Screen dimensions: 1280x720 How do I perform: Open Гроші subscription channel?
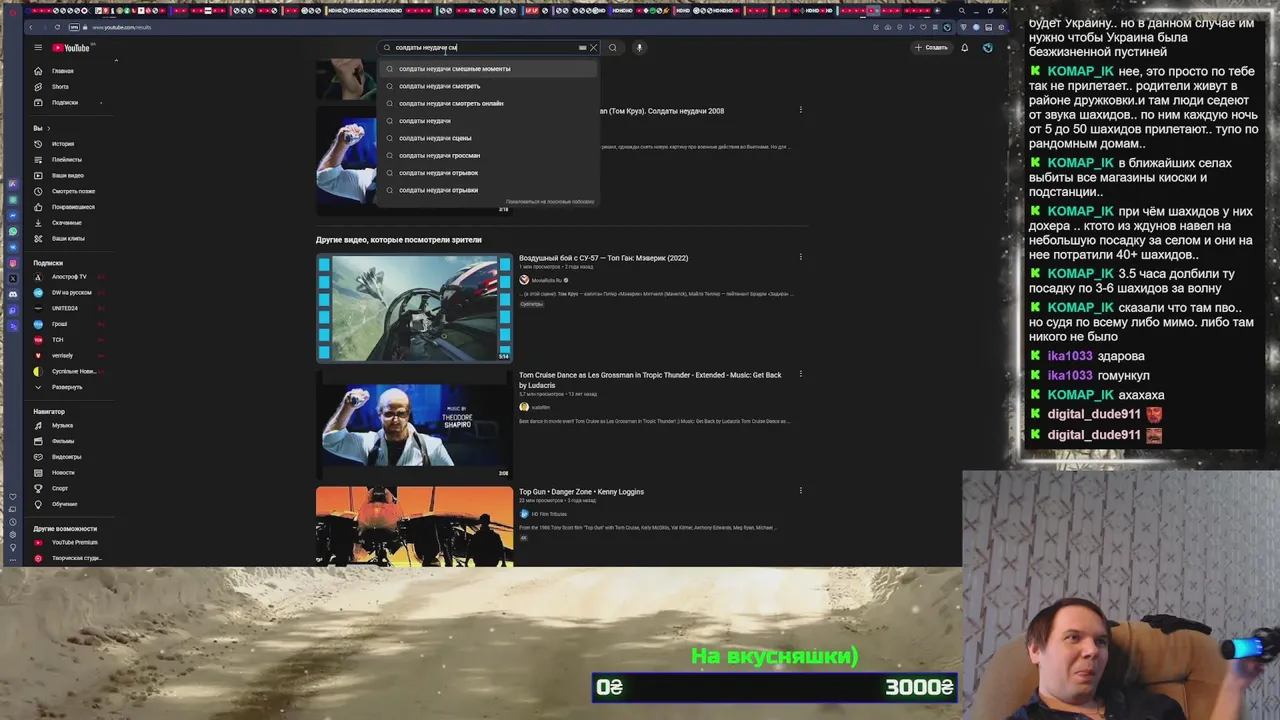tap(59, 324)
